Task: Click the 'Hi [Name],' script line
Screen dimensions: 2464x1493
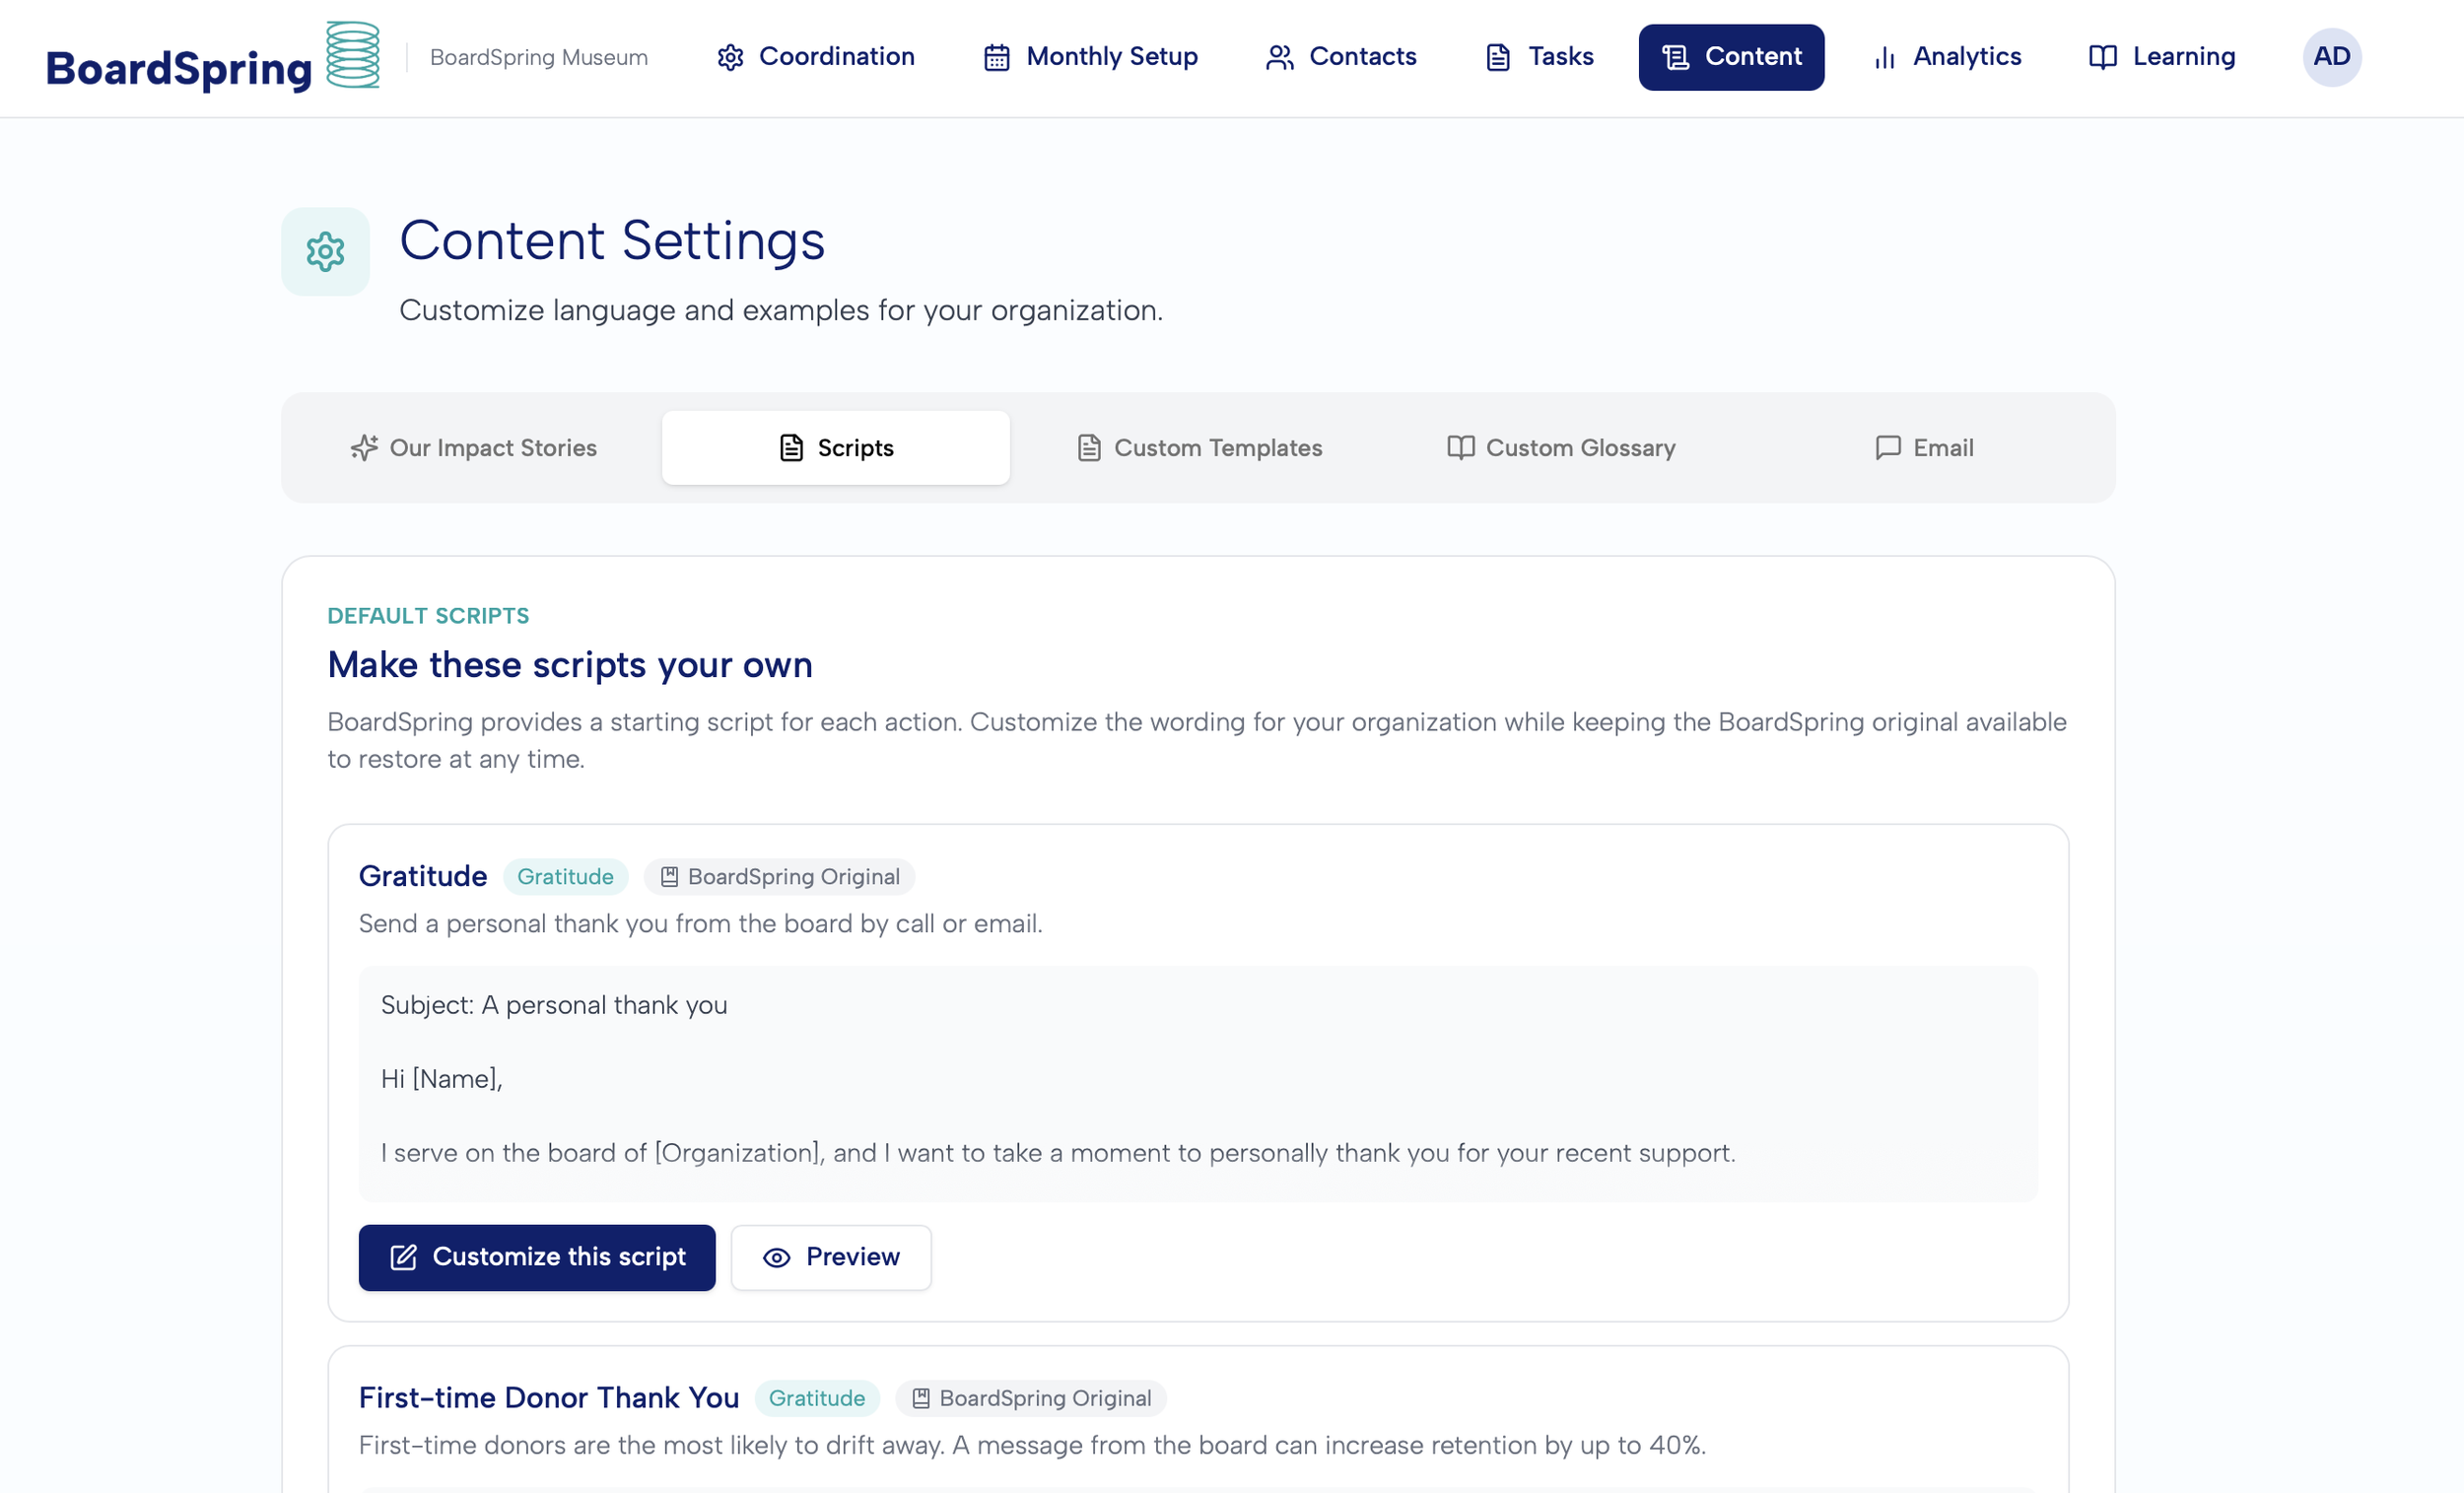Action: tap(442, 1079)
